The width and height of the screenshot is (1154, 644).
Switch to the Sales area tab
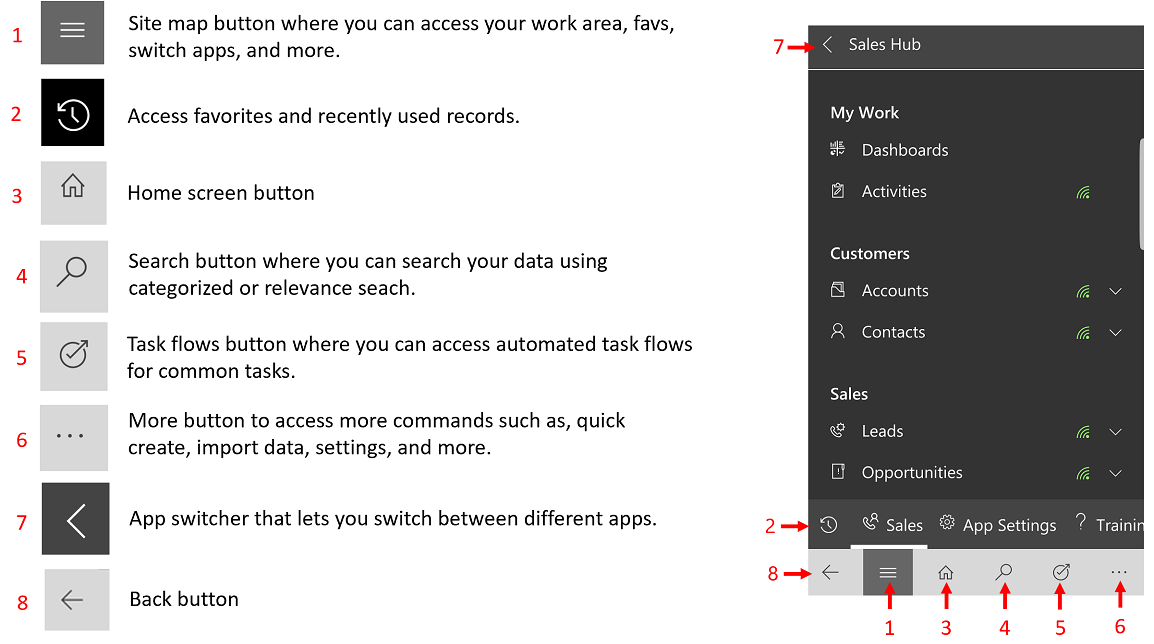[892, 525]
